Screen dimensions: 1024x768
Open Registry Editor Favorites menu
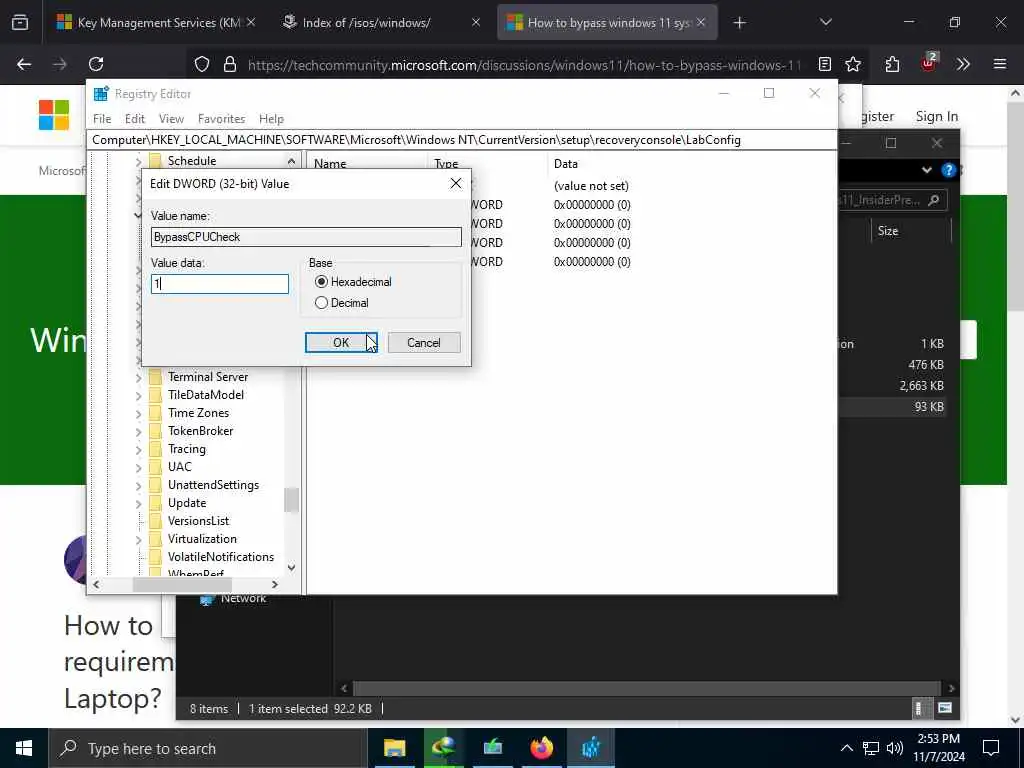[221, 119]
